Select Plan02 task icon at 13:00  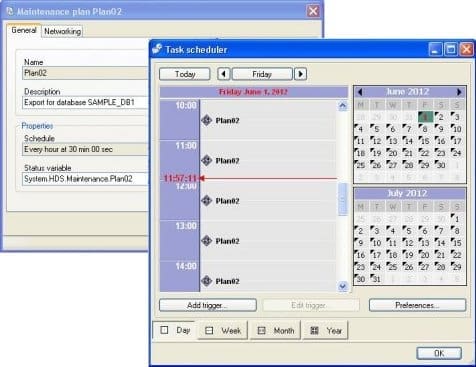207,241
